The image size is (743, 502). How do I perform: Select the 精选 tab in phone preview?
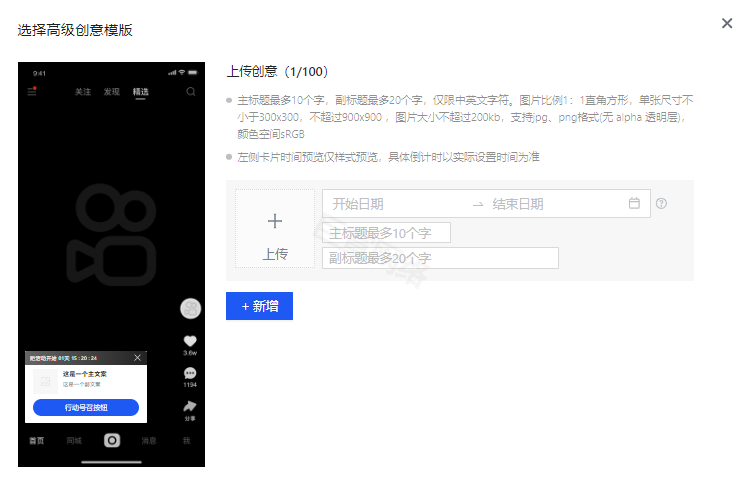[x=141, y=92]
